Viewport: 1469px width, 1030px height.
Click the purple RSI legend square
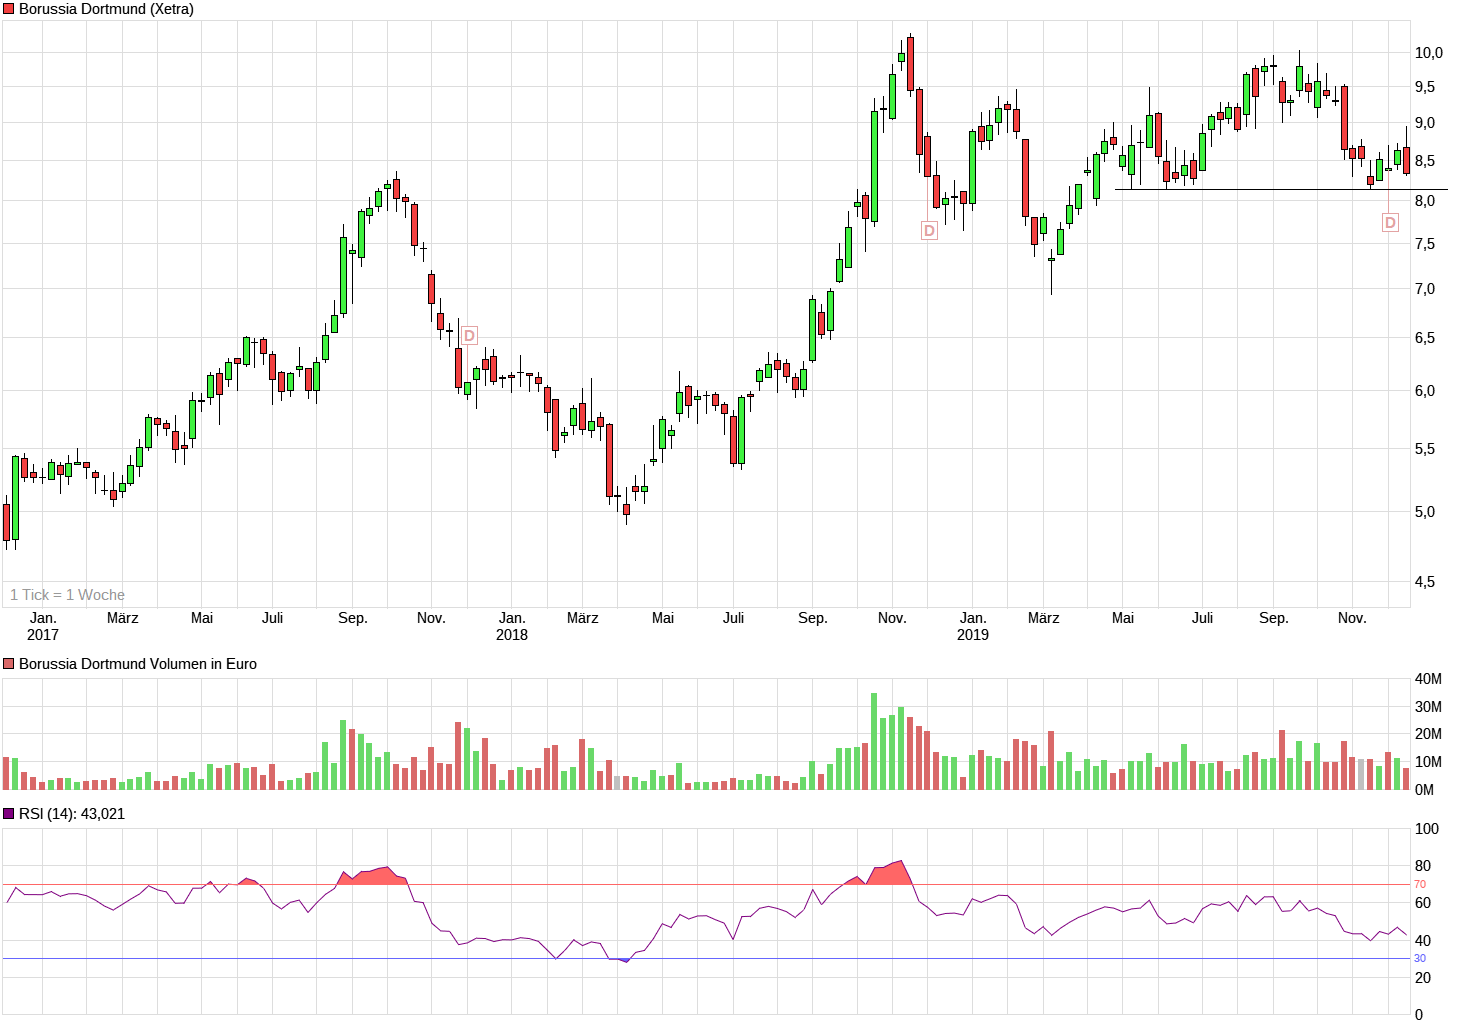tap(9, 814)
